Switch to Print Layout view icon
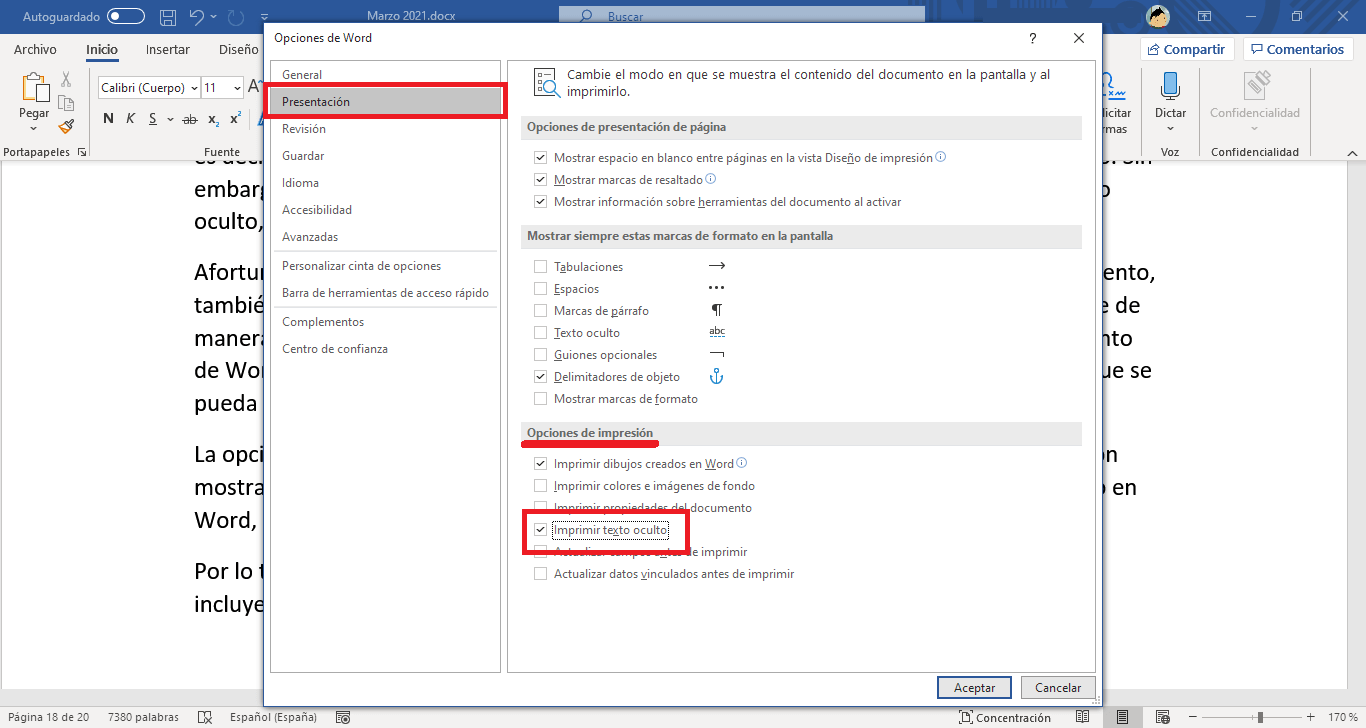Screen dimensions: 1366x728 coord(1123,717)
